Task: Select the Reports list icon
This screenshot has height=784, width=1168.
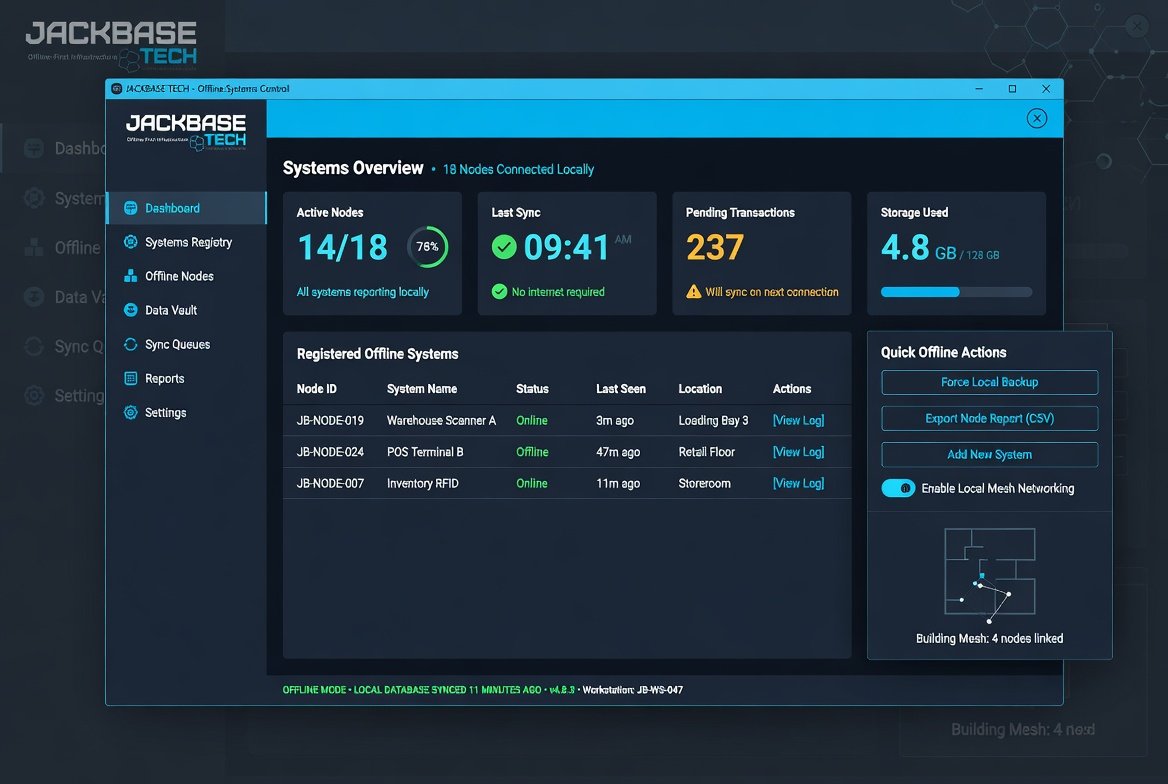Action: click(130, 379)
